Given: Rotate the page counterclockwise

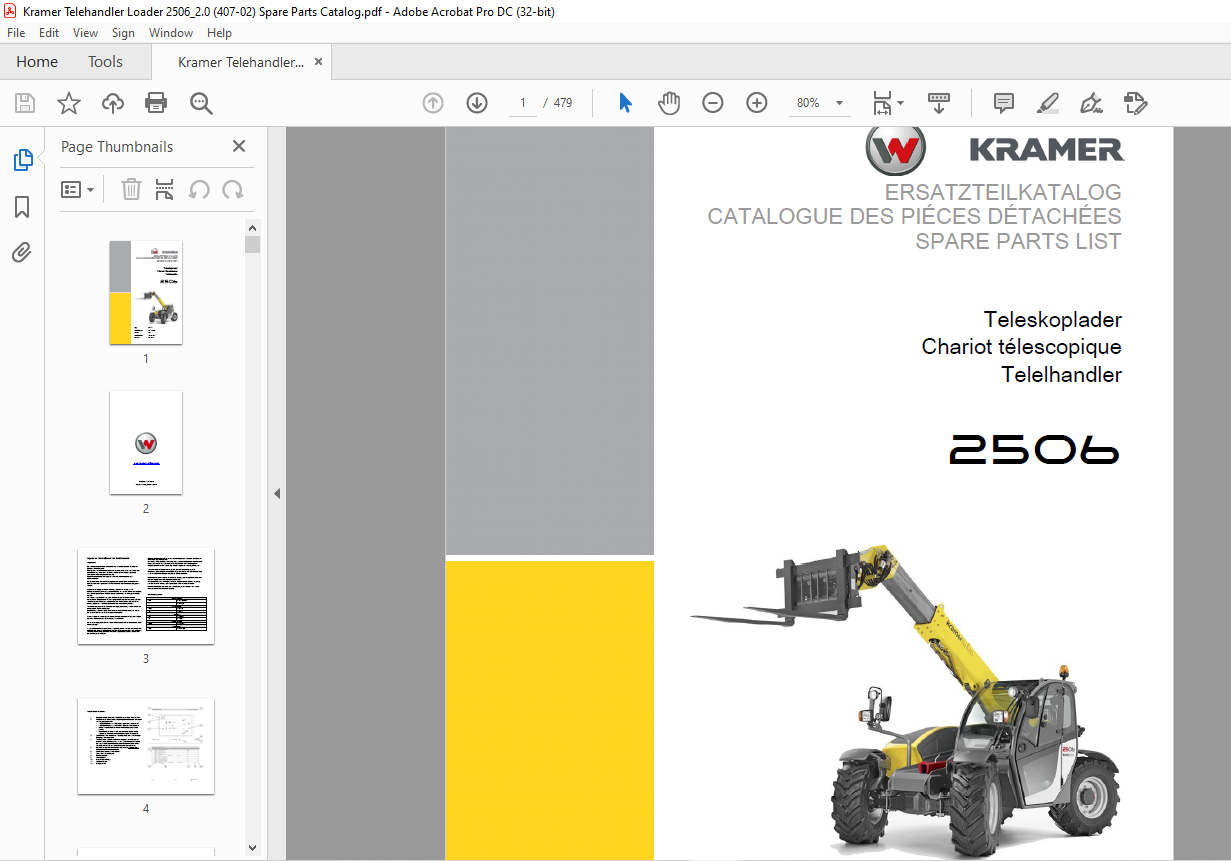Looking at the screenshot, I should click(199, 189).
